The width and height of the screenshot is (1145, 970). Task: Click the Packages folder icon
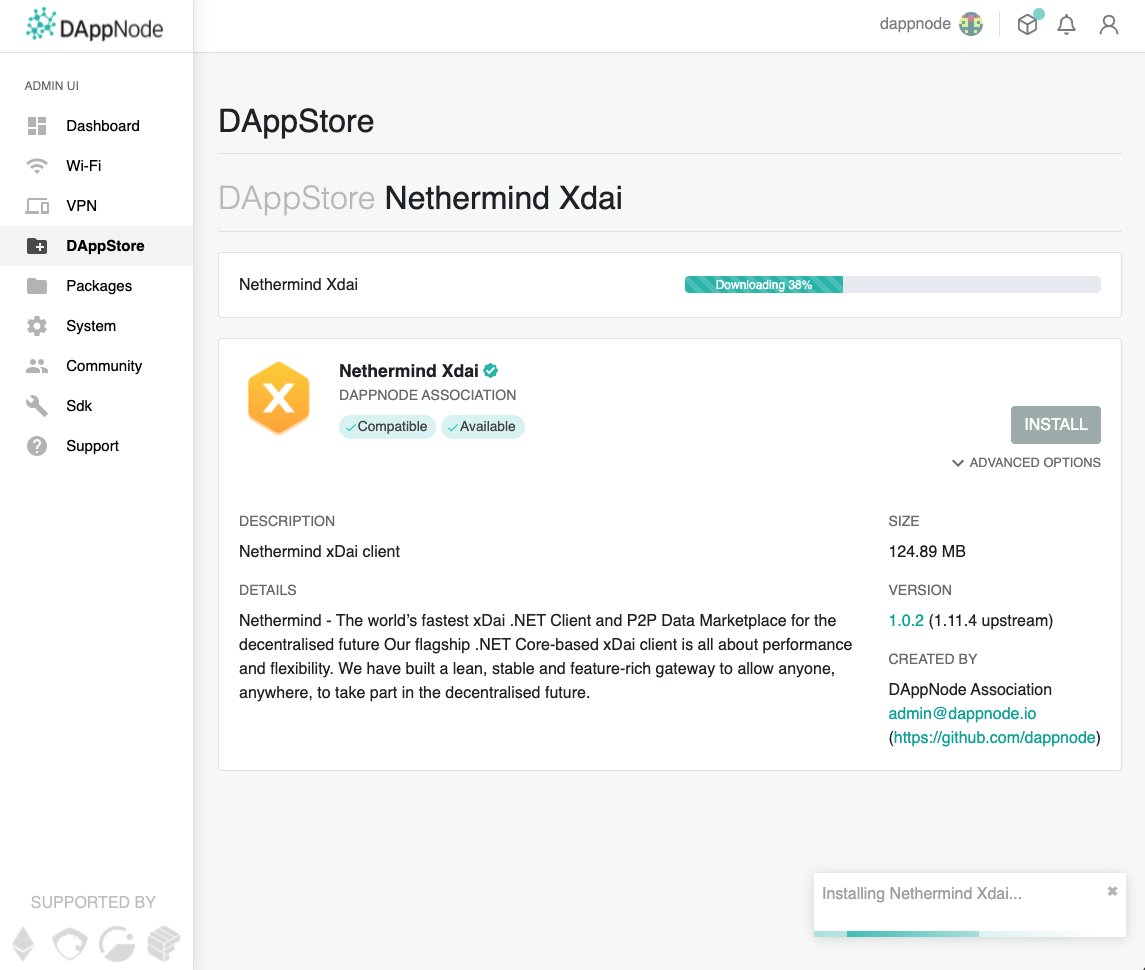tap(37, 286)
